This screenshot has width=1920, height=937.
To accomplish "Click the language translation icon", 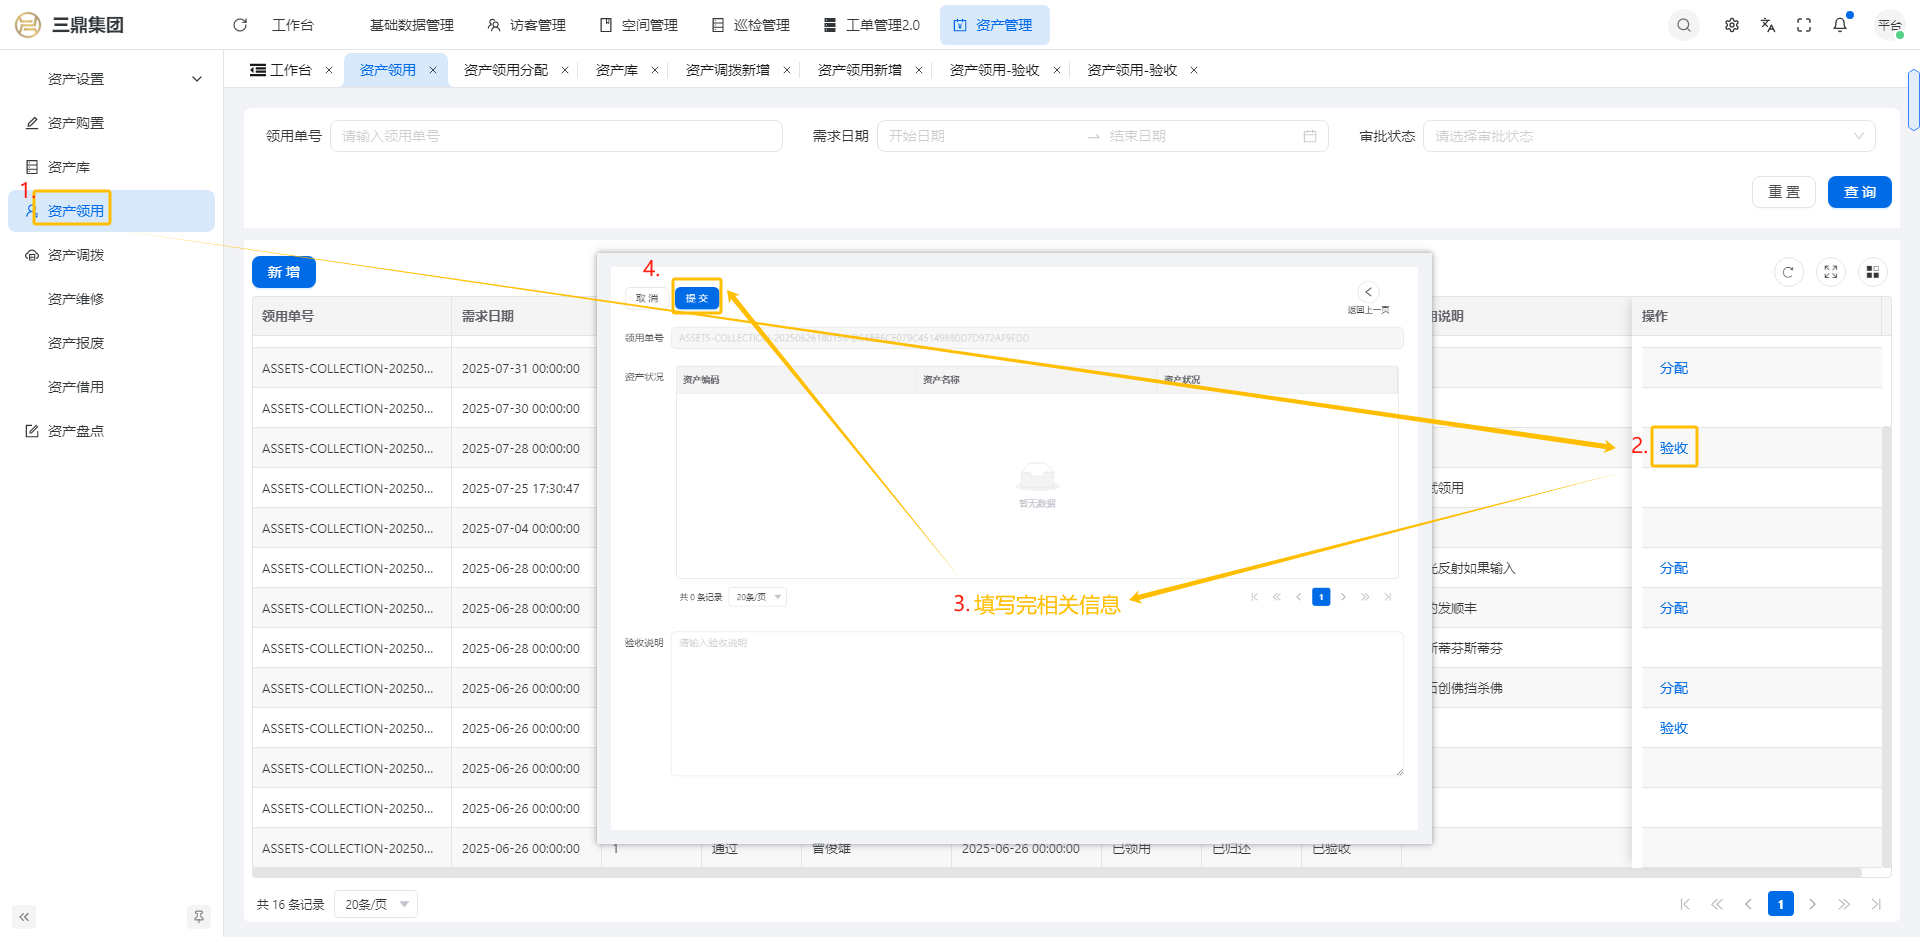I will [1768, 25].
